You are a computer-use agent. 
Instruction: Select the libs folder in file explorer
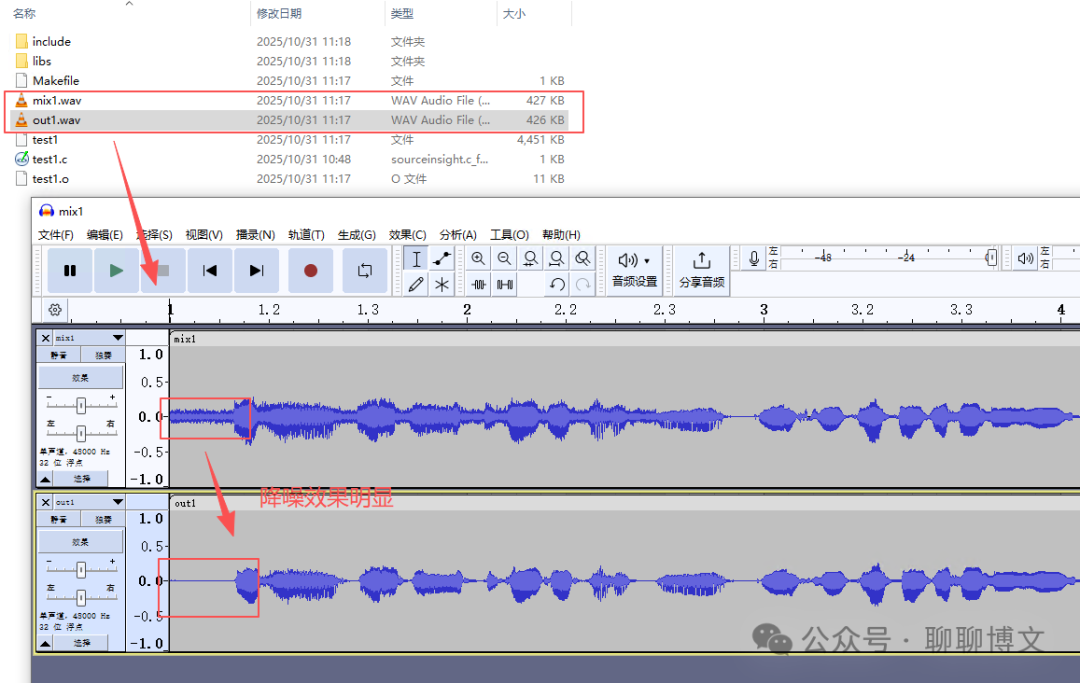[x=41, y=61]
